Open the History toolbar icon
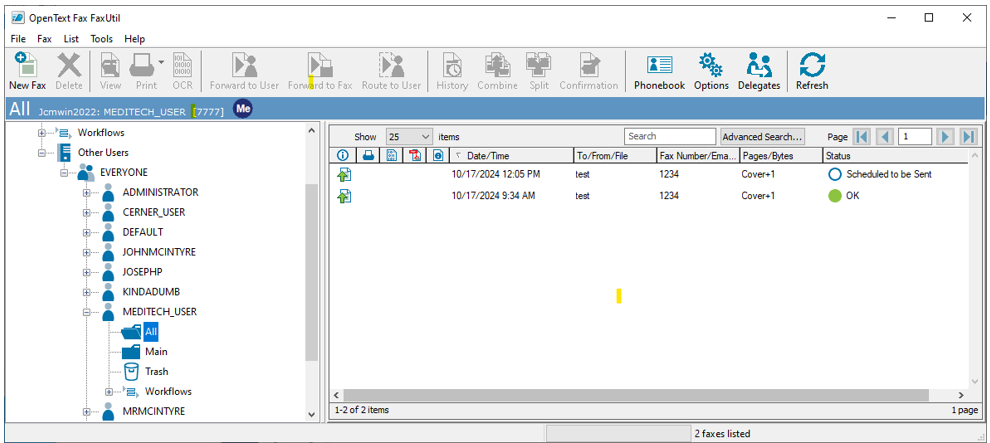Image resolution: width=990 pixels, height=443 pixels. coord(452,71)
